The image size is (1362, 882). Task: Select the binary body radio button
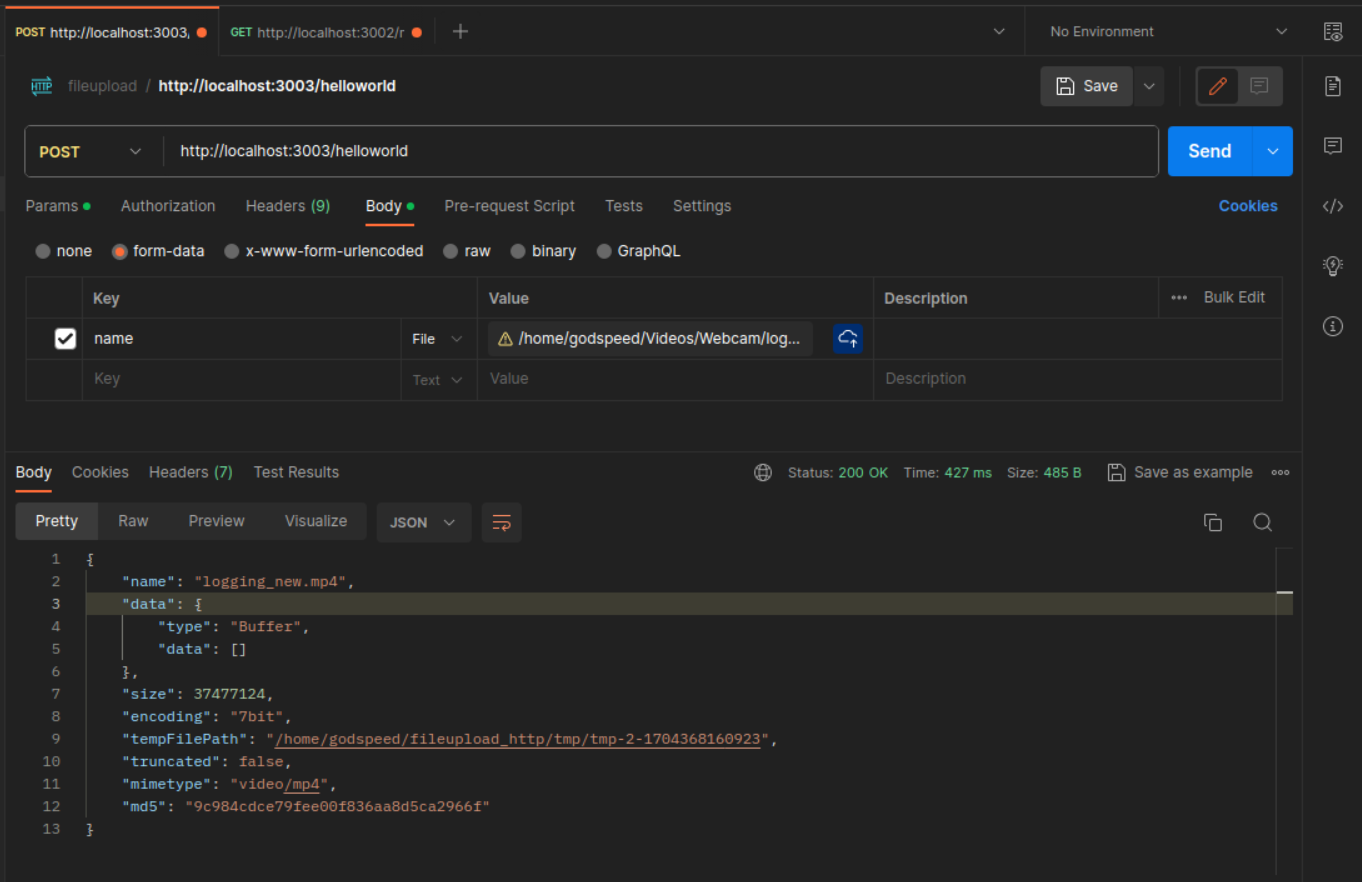(x=518, y=251)
